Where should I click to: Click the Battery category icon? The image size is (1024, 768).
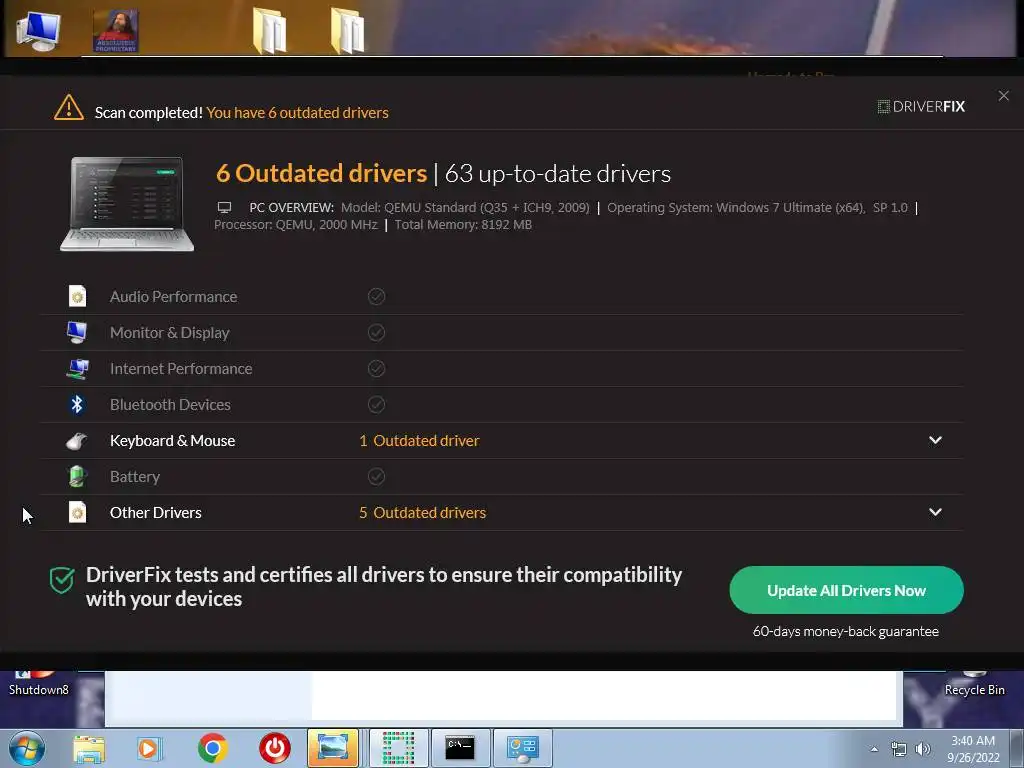[77, 476]
